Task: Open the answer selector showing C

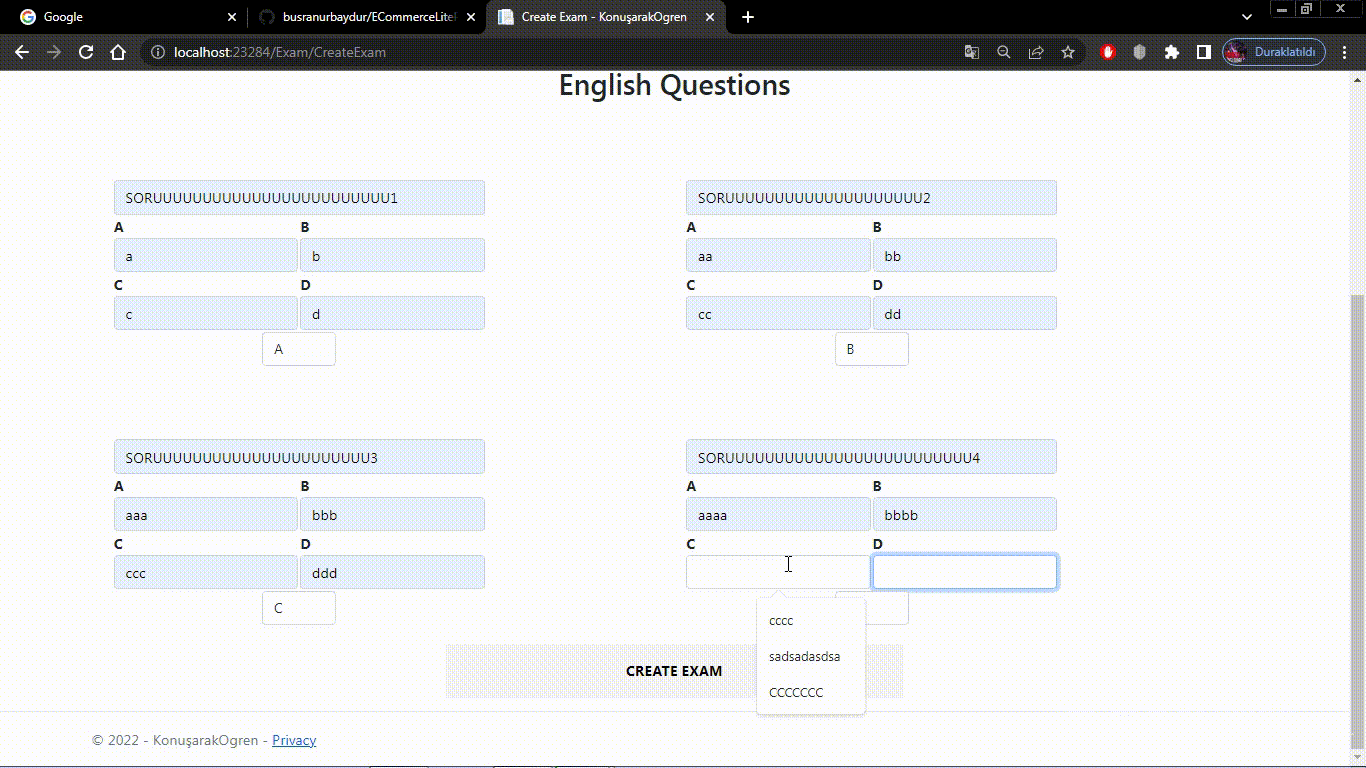Action: tap(299, 608)
